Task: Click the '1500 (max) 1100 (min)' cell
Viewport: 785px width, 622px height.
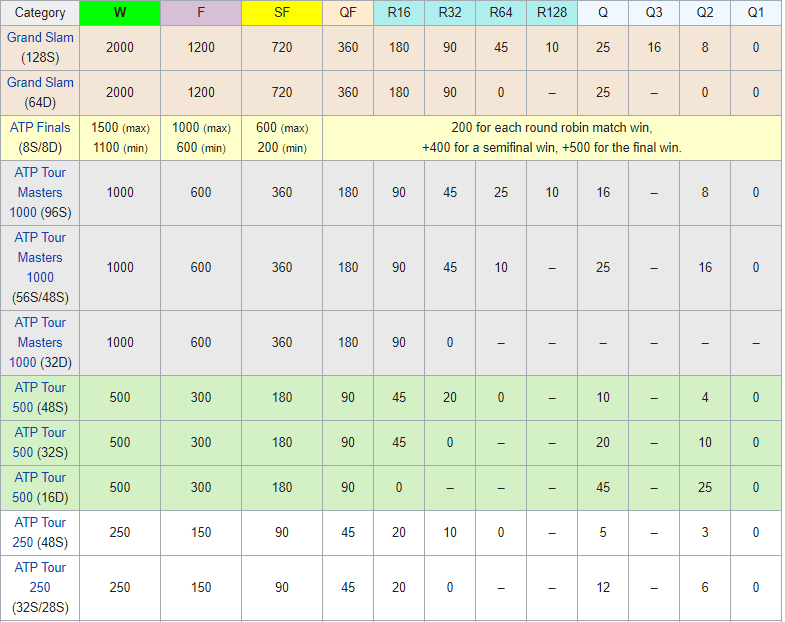Action: [x=120, y=138]
